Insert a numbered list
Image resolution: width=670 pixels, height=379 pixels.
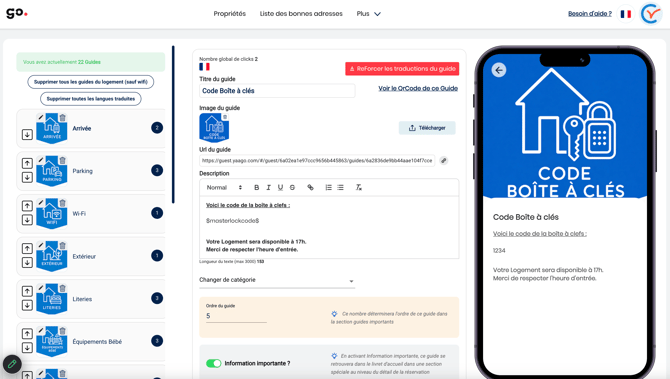click(328, 188)
